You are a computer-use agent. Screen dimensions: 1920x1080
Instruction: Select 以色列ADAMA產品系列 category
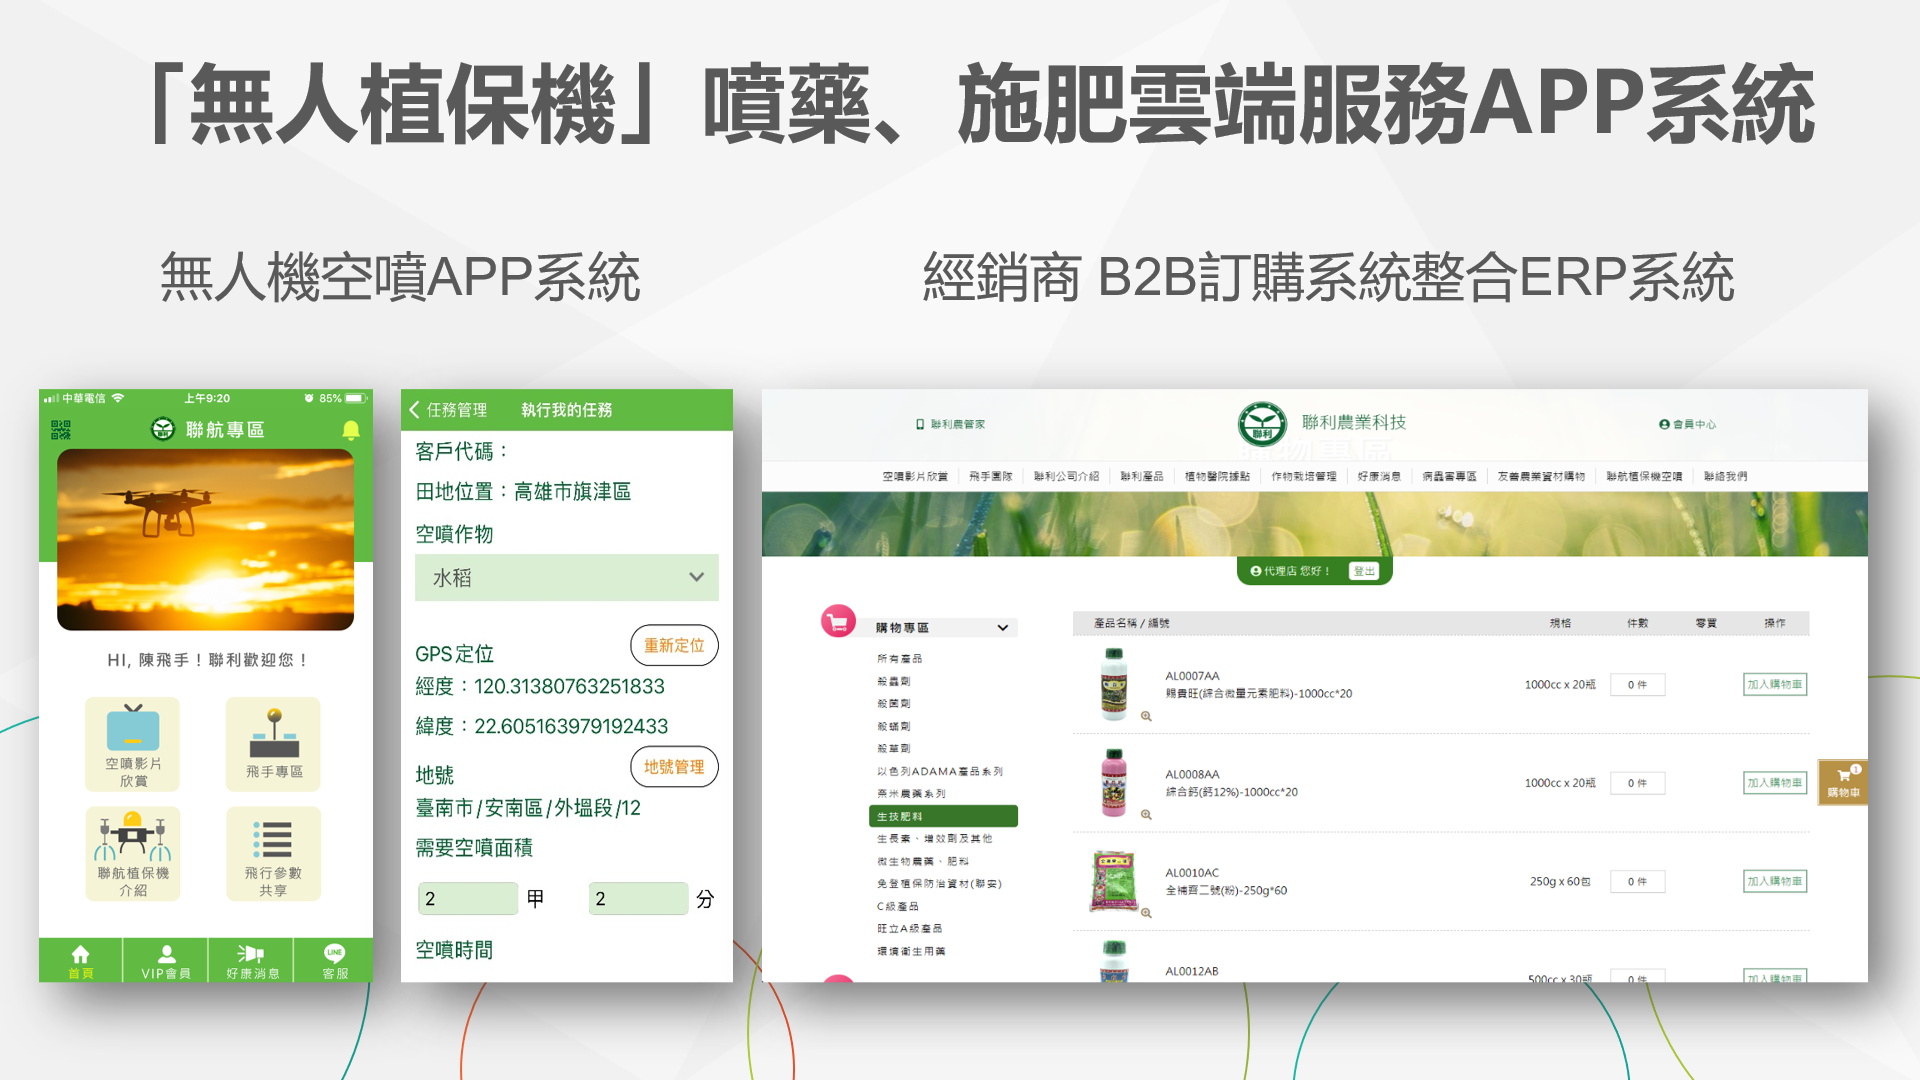[x=939, y=771]
